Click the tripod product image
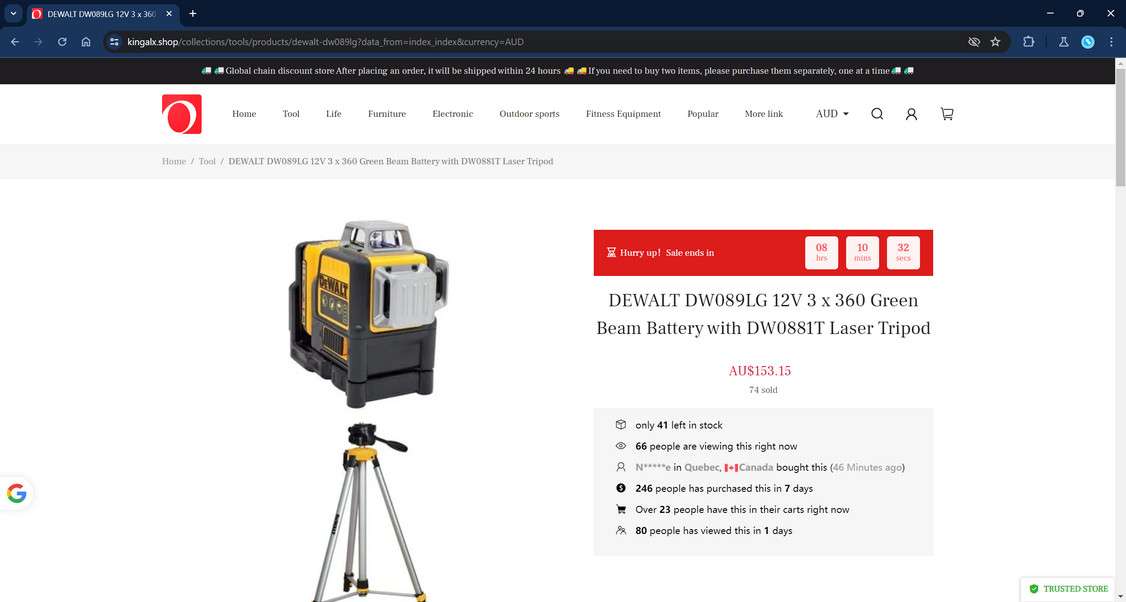 click(369, 511)
